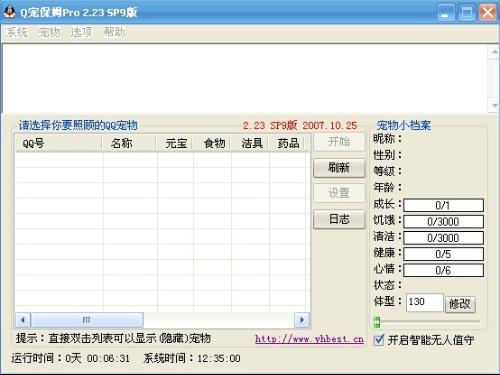This screenshot has width=500, height=375.
Task: Click the 修改 button next to body size
Action: click(460, 304)
